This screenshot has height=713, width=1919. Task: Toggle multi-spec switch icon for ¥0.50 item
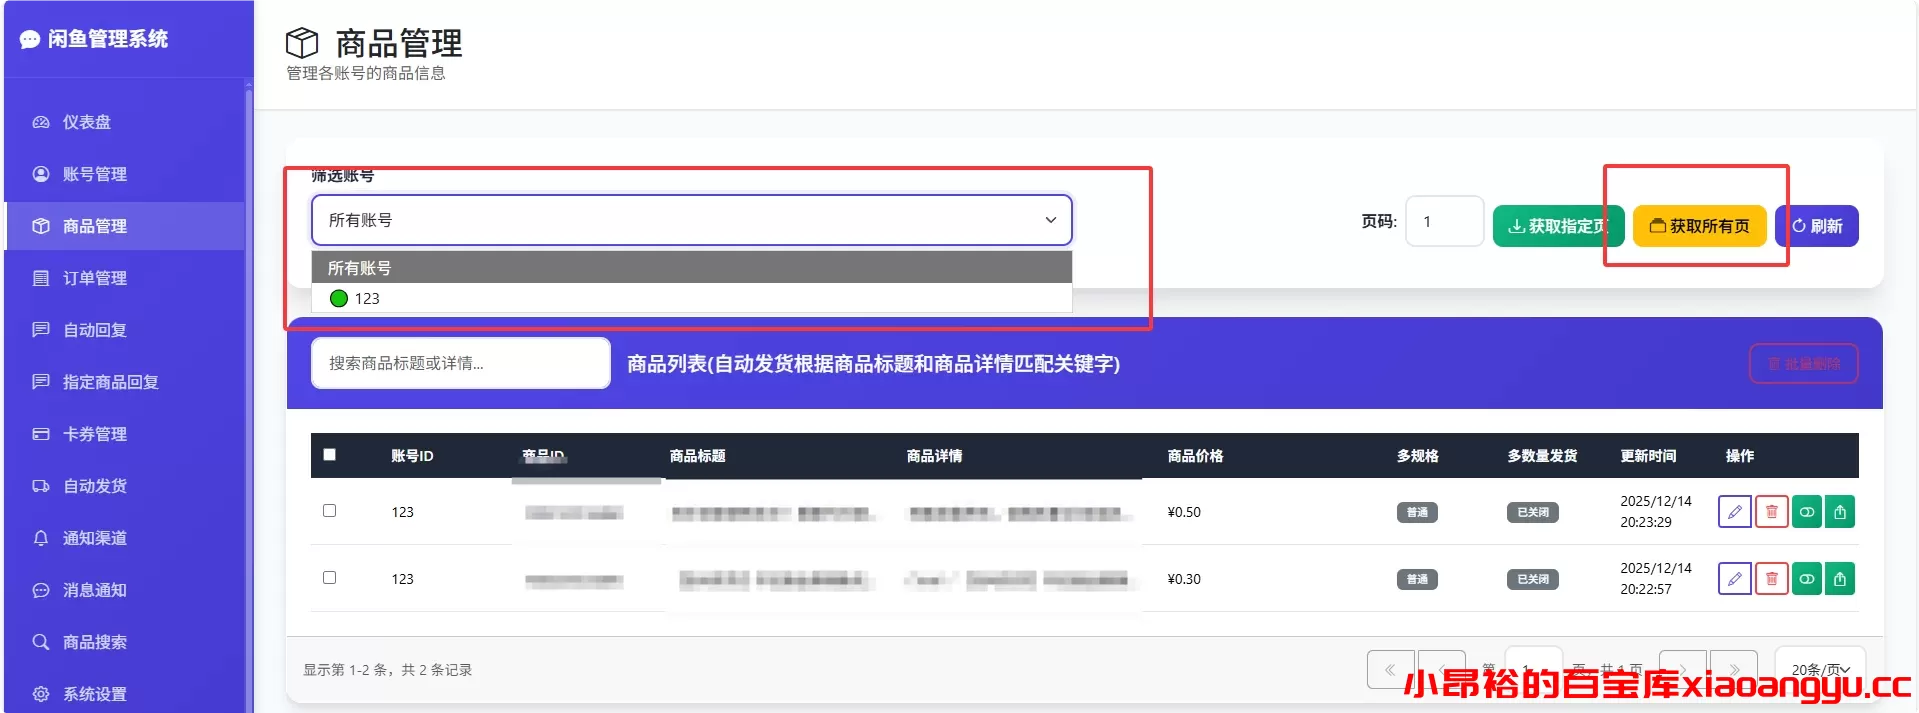[1806, 512]
